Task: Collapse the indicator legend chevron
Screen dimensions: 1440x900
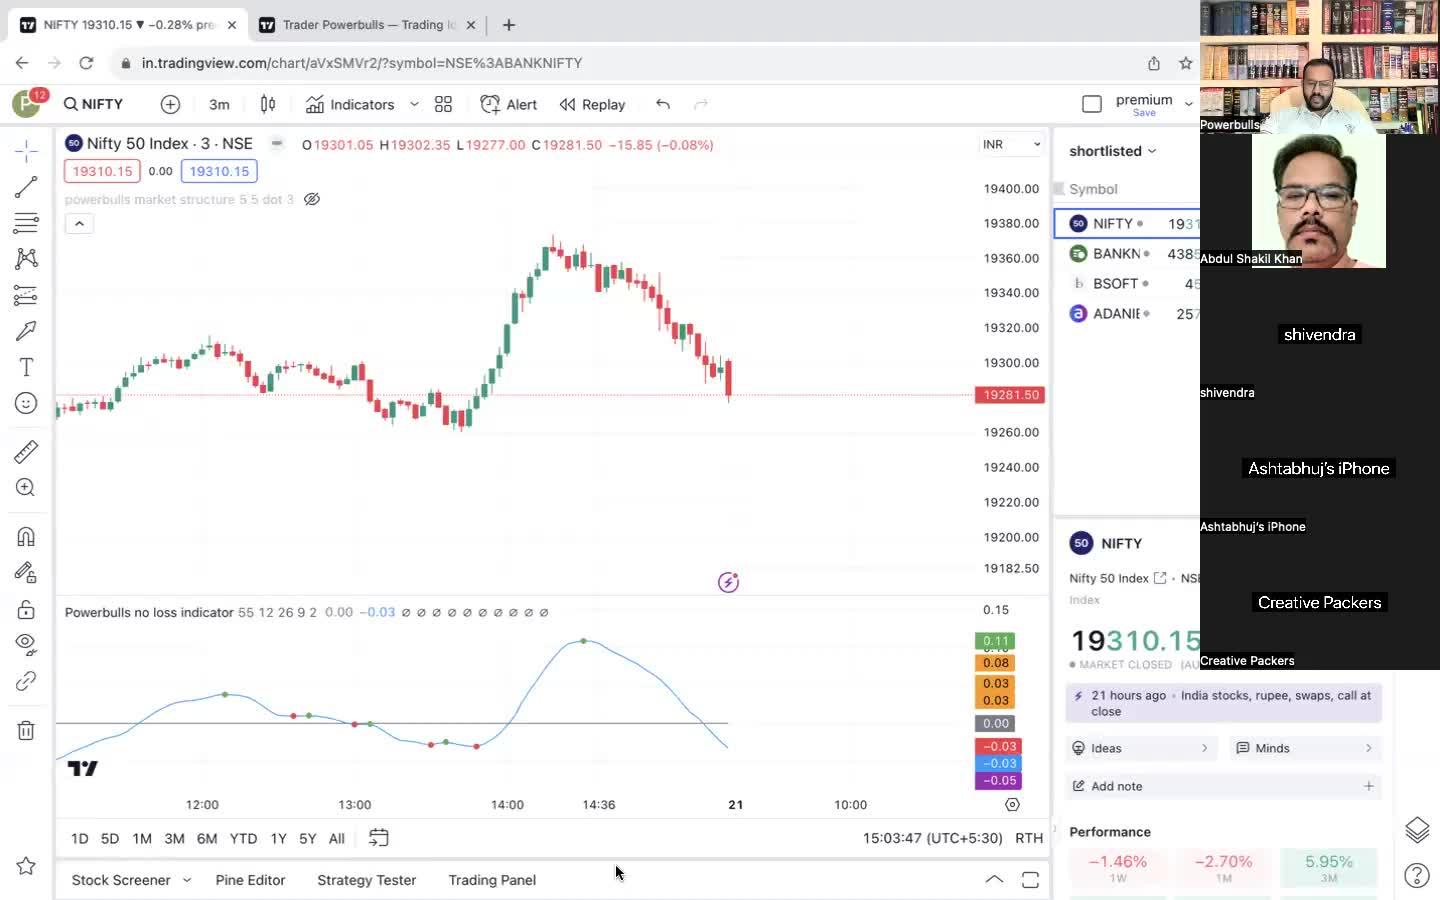Action: (79, 224)
